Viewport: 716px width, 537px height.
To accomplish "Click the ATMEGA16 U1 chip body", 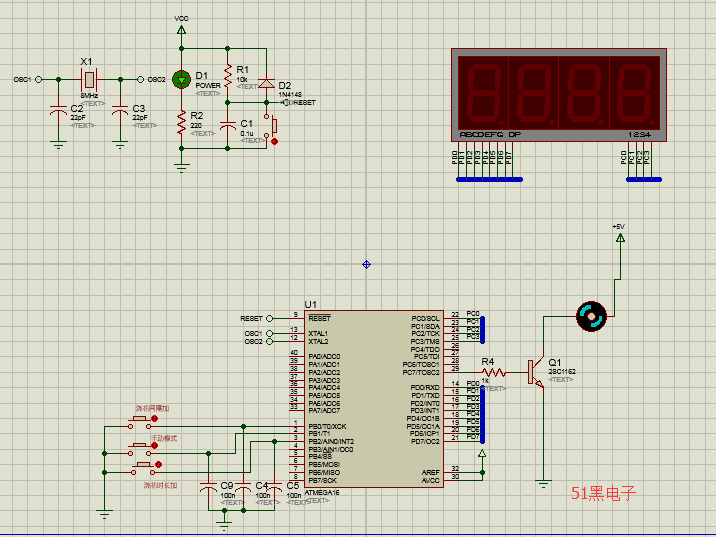I will 370,400.
